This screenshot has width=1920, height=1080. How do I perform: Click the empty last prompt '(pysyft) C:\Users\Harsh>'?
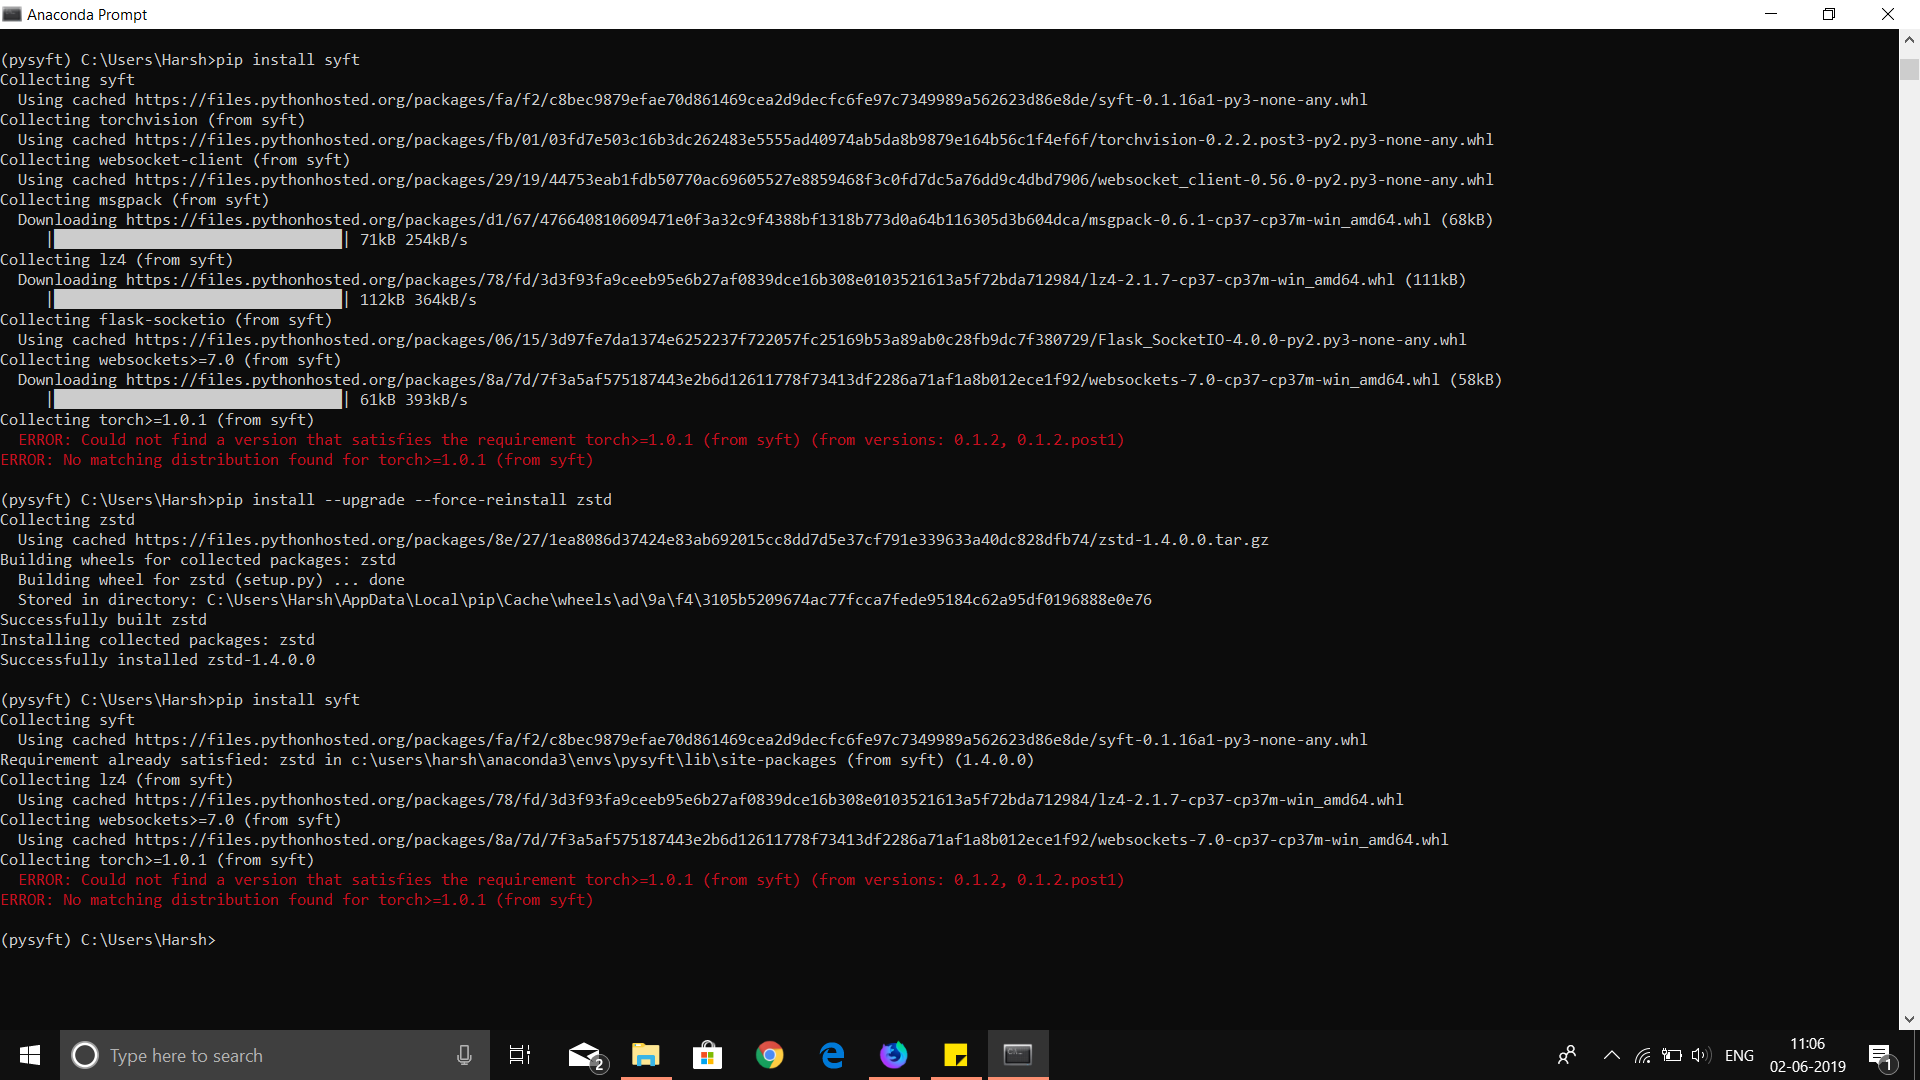click(x=108, y=940)
